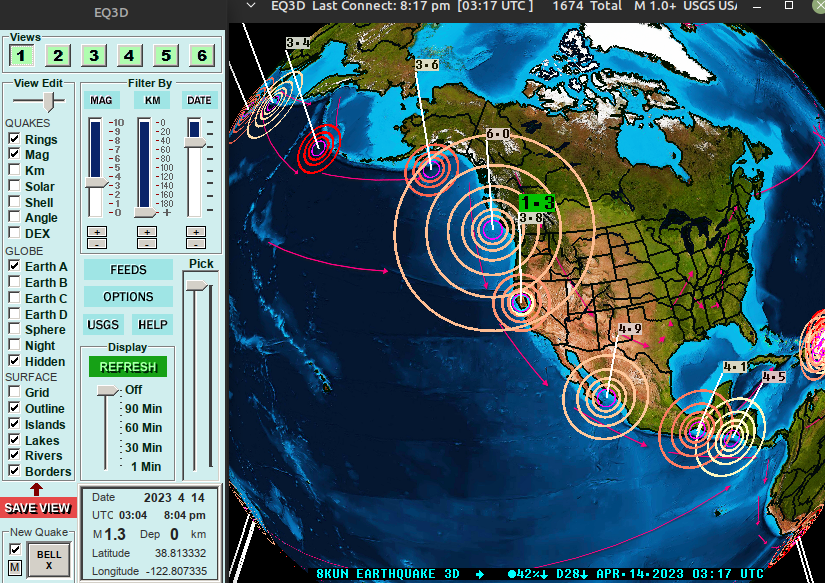Select the green 1.3 quake label
Screen dimensions: 825x583
coord(537,203)
